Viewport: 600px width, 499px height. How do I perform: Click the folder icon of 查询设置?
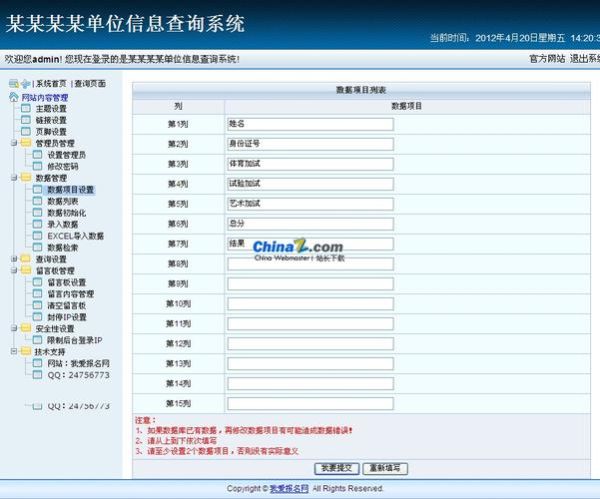click(26, 259)
